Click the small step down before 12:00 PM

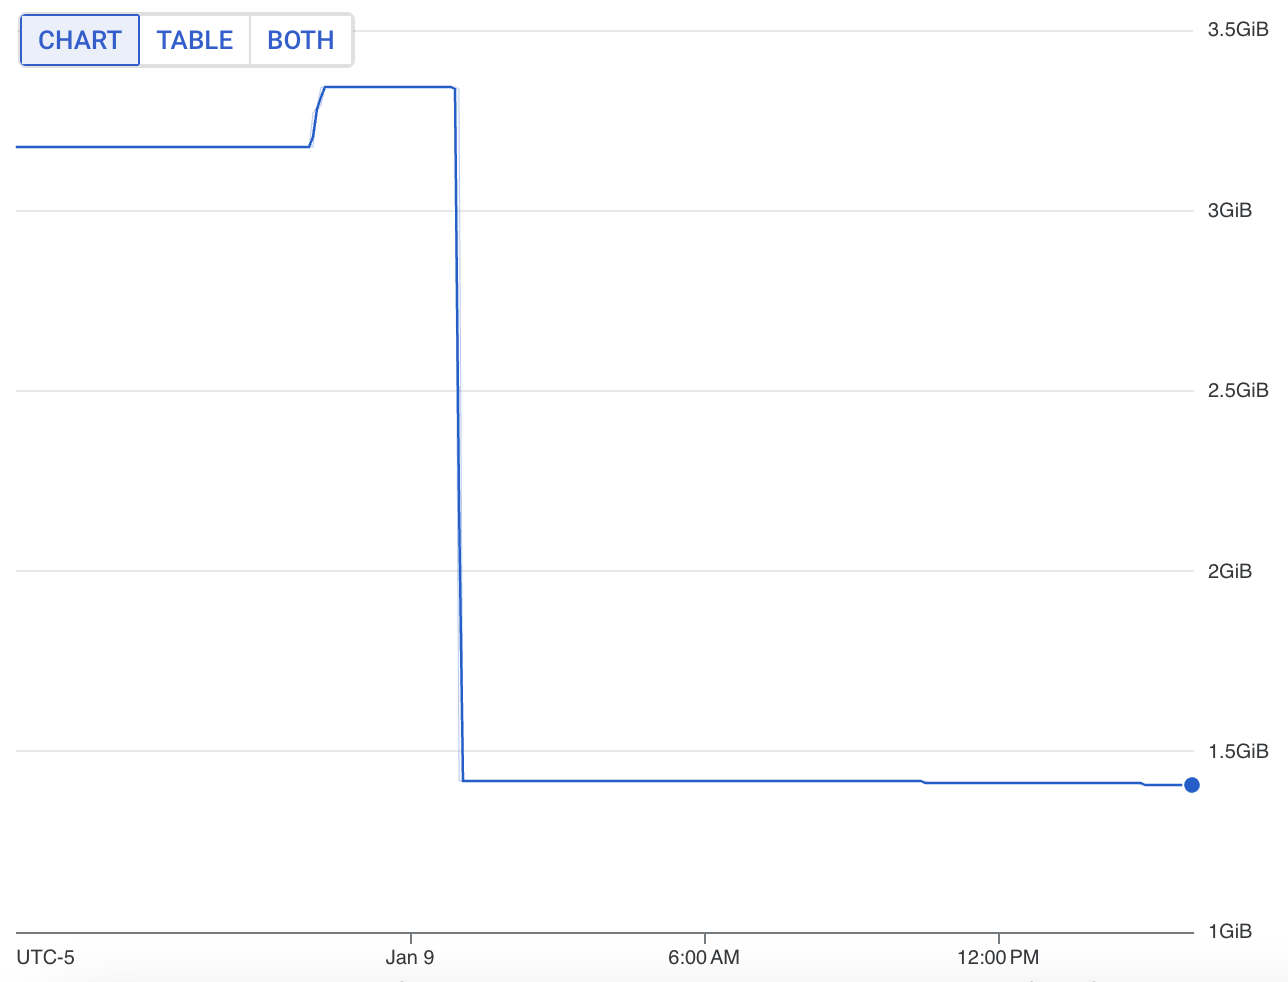click(x=923, y=782)
